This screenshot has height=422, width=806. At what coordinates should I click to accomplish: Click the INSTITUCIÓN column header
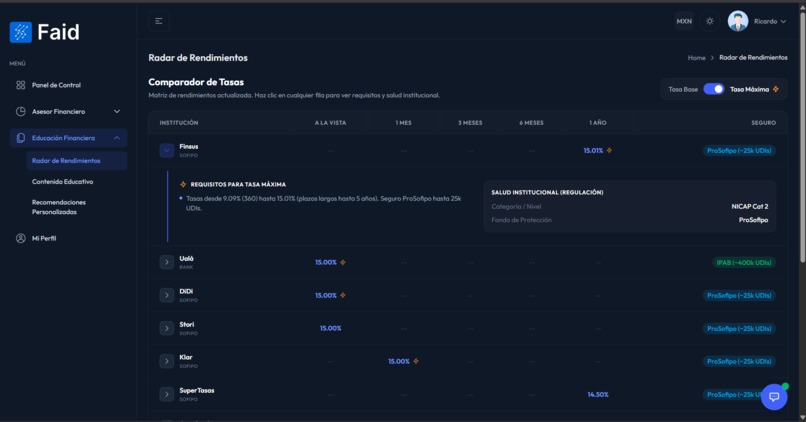[179, 123]
